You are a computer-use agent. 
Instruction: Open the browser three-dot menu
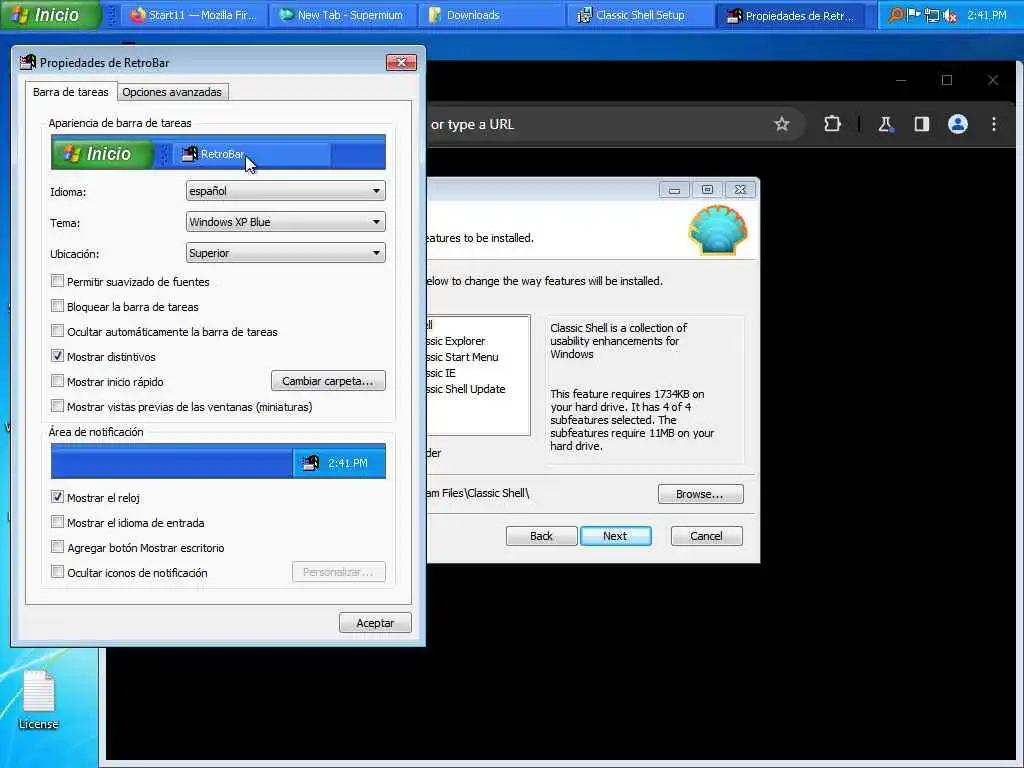(x=993, y=124)
